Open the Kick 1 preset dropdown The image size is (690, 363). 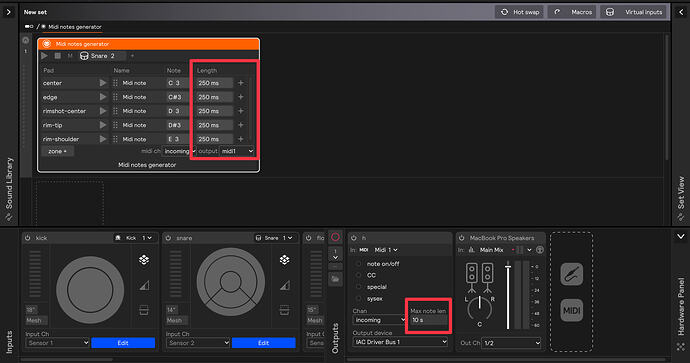tap(134, 238)
